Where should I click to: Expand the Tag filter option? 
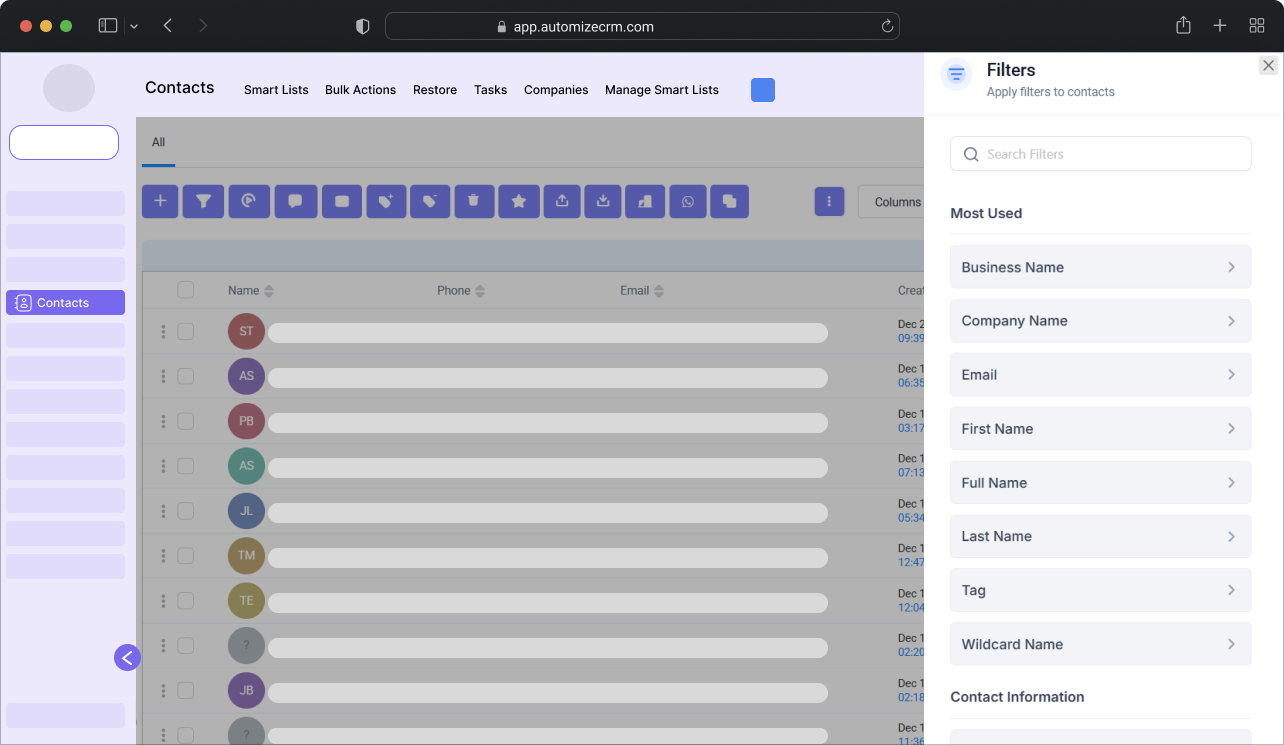1100,590
